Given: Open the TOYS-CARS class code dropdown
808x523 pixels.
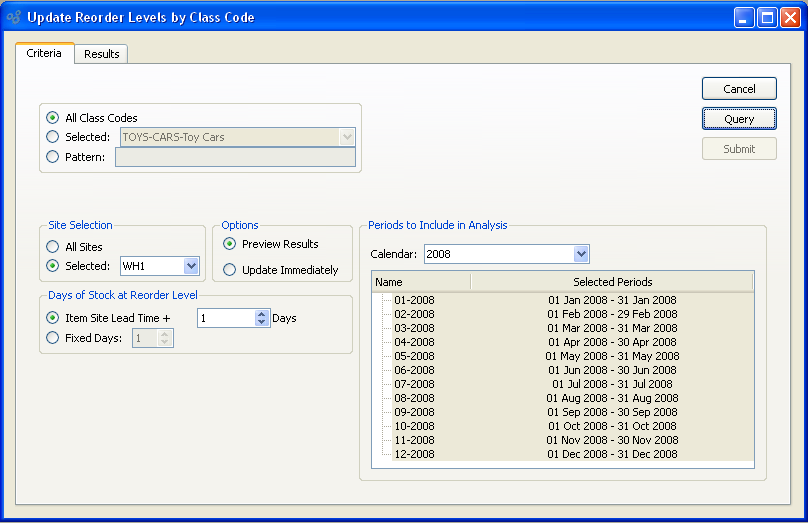Looking at the screenshot, I should [347, 137].
